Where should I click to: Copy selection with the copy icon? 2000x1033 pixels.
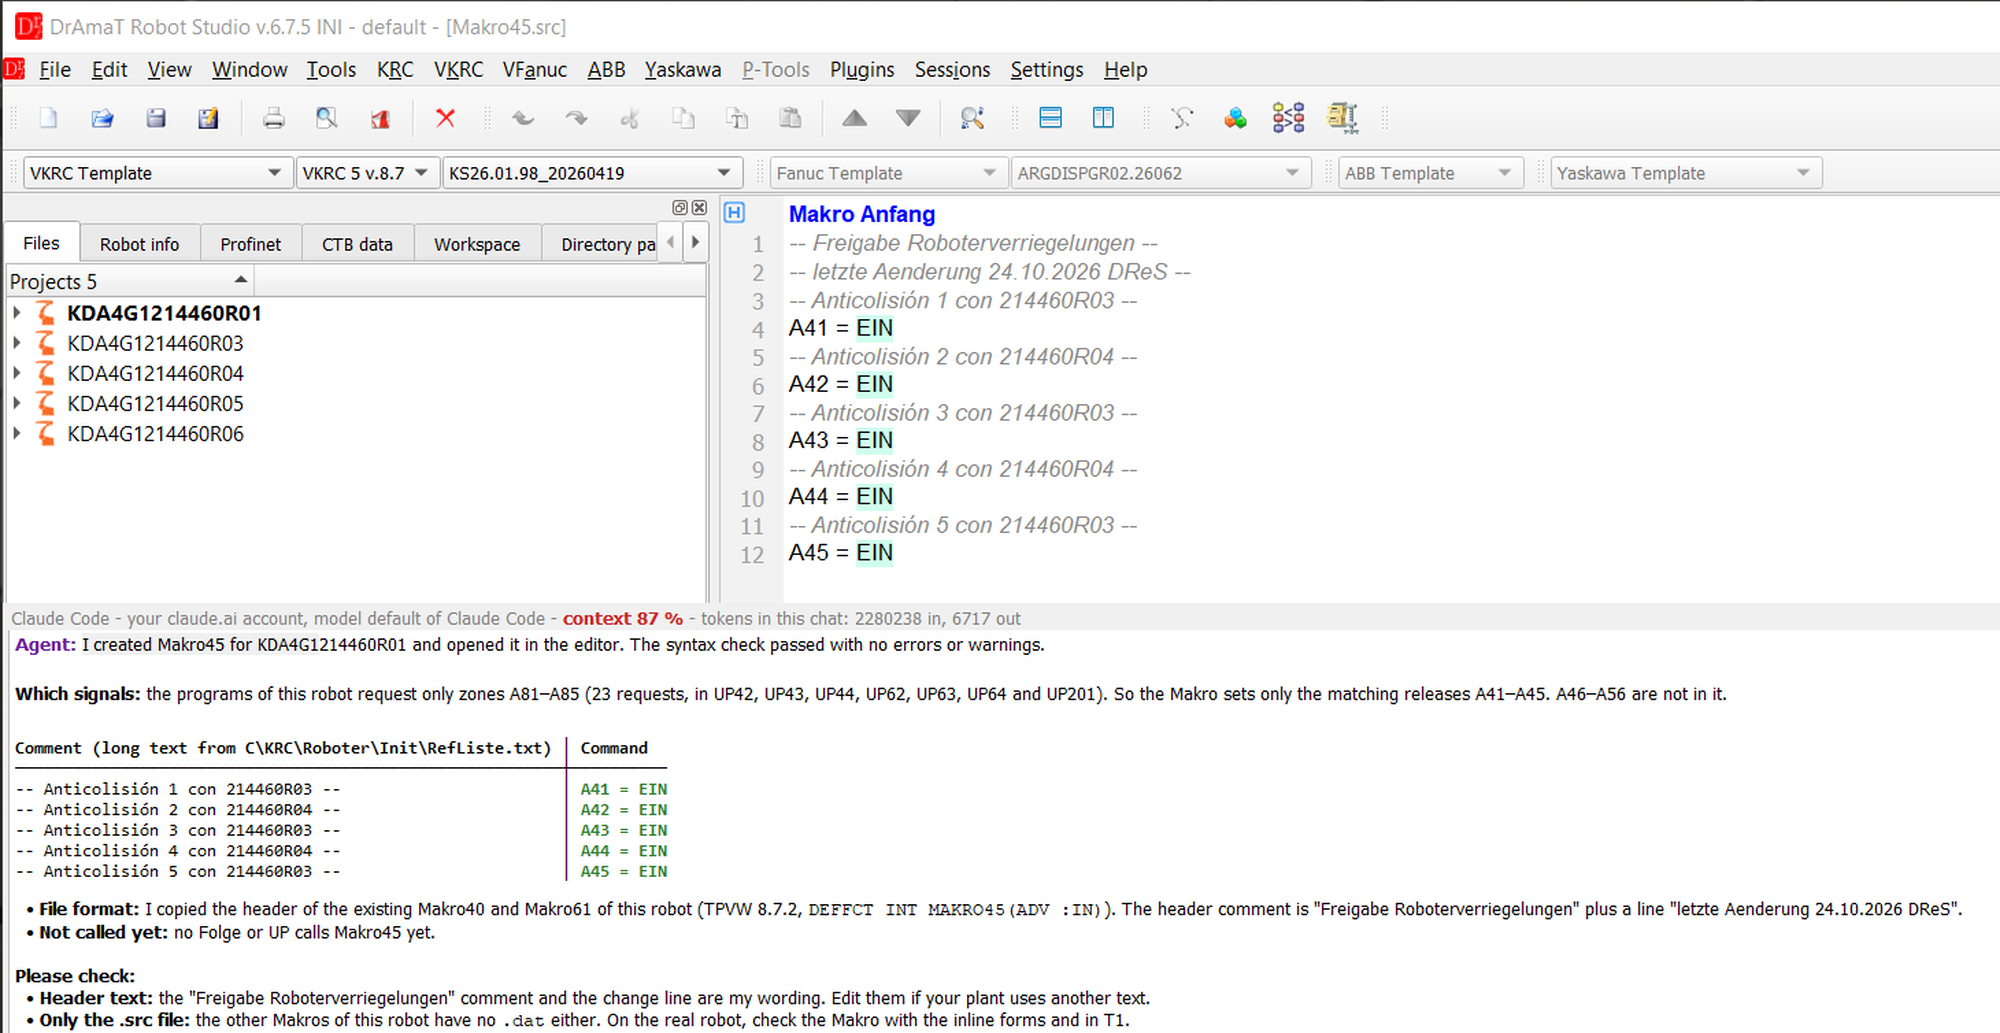coord(683,118)
